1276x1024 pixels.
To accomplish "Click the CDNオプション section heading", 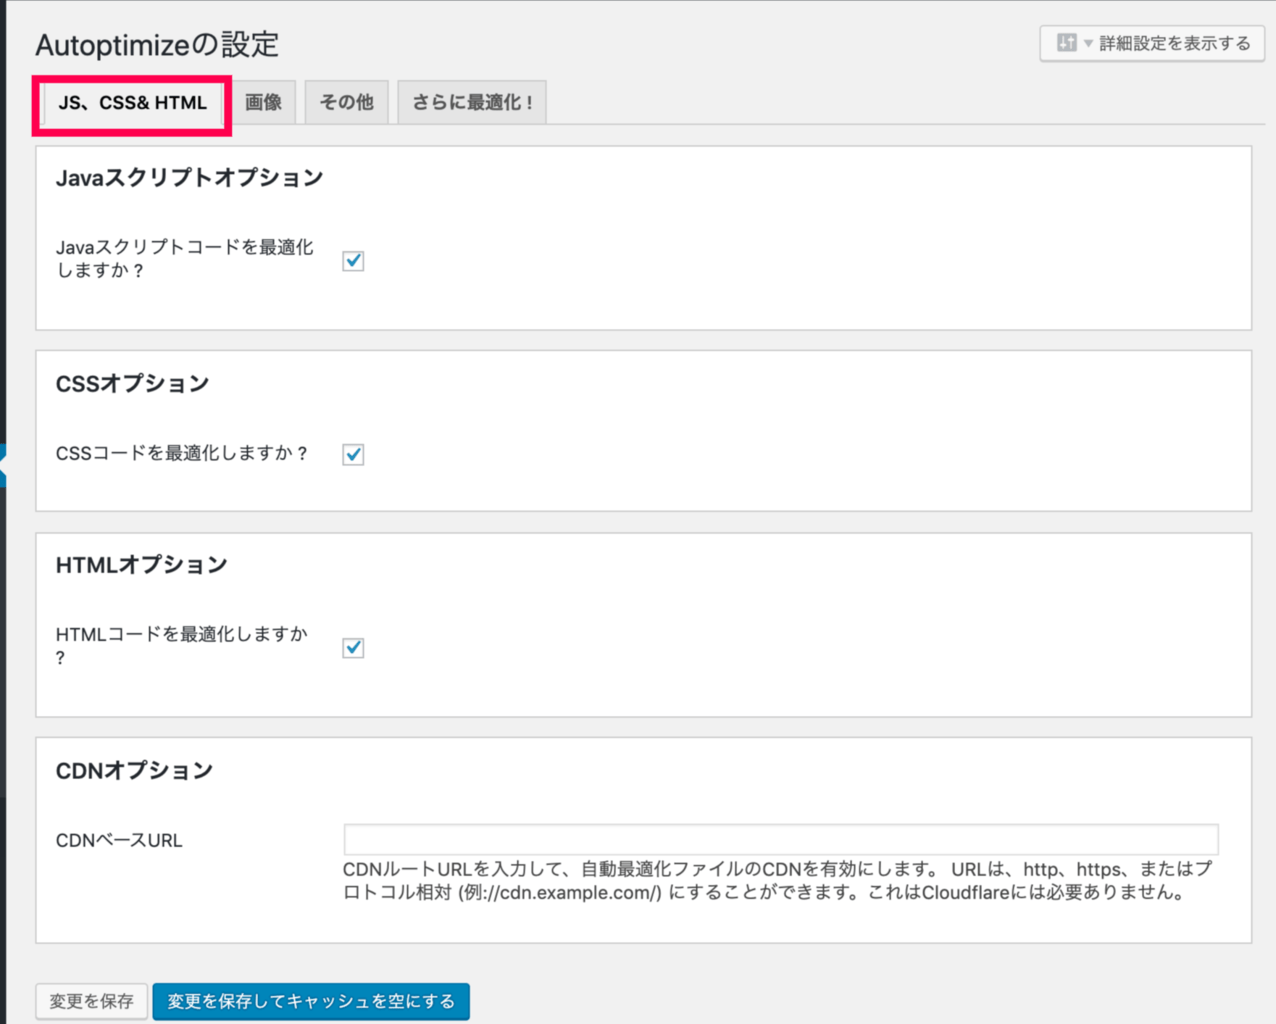I will 134,770.
